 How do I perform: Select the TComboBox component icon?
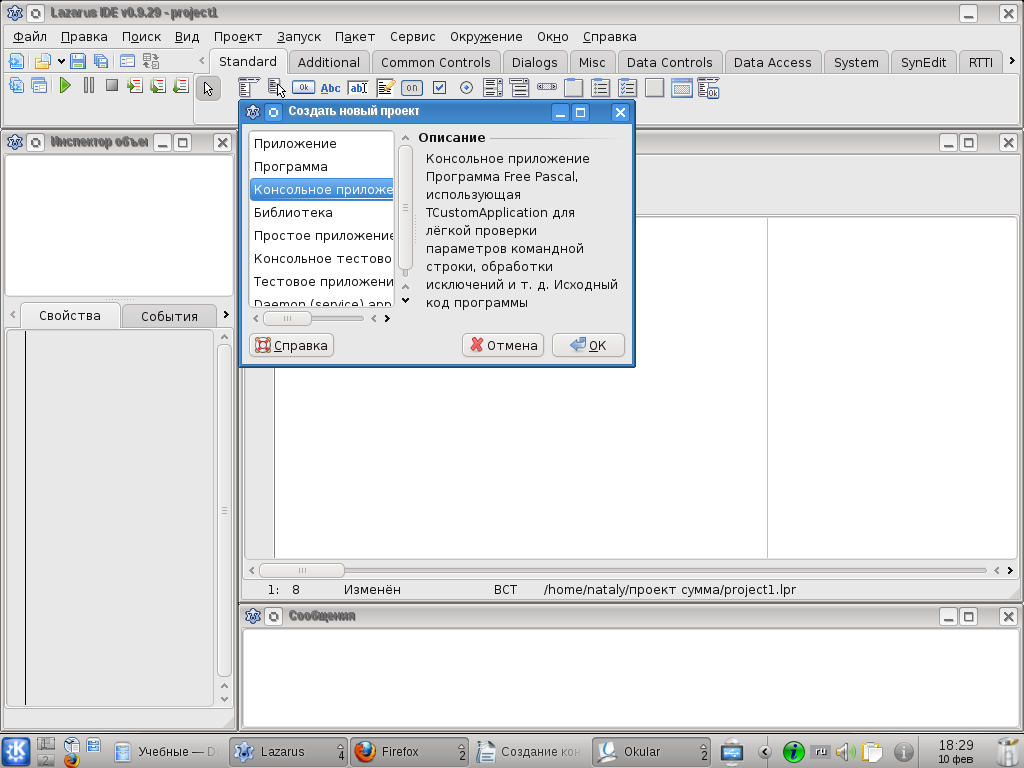tap(520, 88)
